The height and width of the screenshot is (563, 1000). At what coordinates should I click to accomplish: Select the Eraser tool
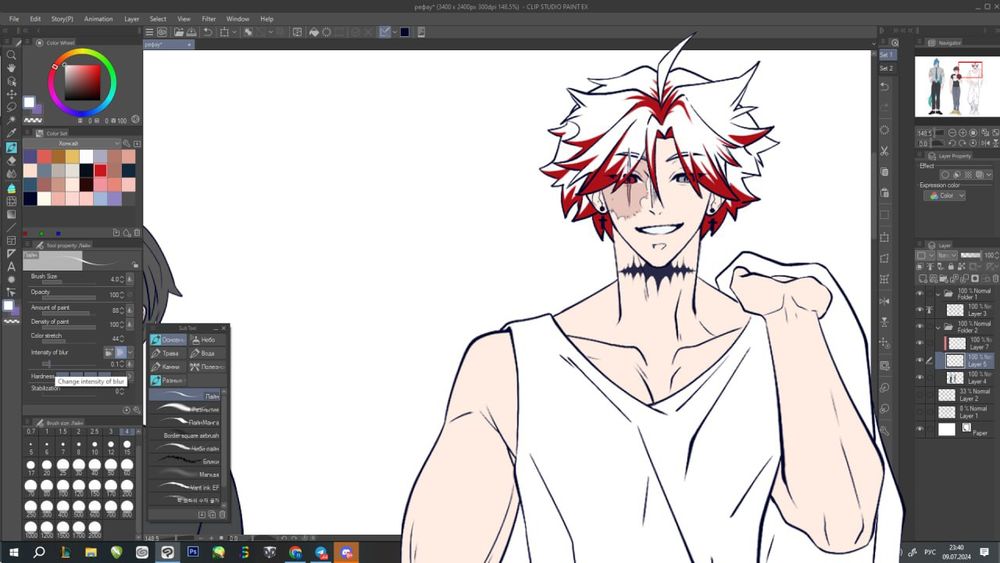click(11, 160)
